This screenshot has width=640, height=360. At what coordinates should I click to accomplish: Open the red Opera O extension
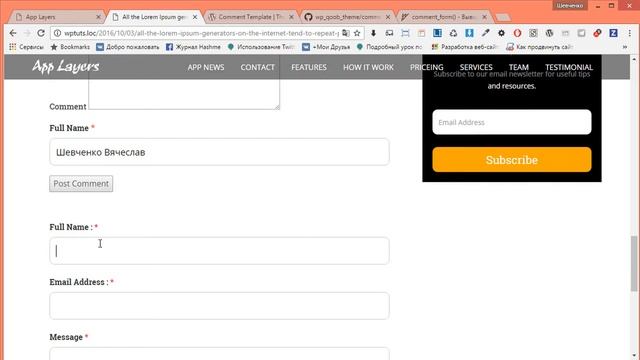pyautogui.click(x=517, y=33)
